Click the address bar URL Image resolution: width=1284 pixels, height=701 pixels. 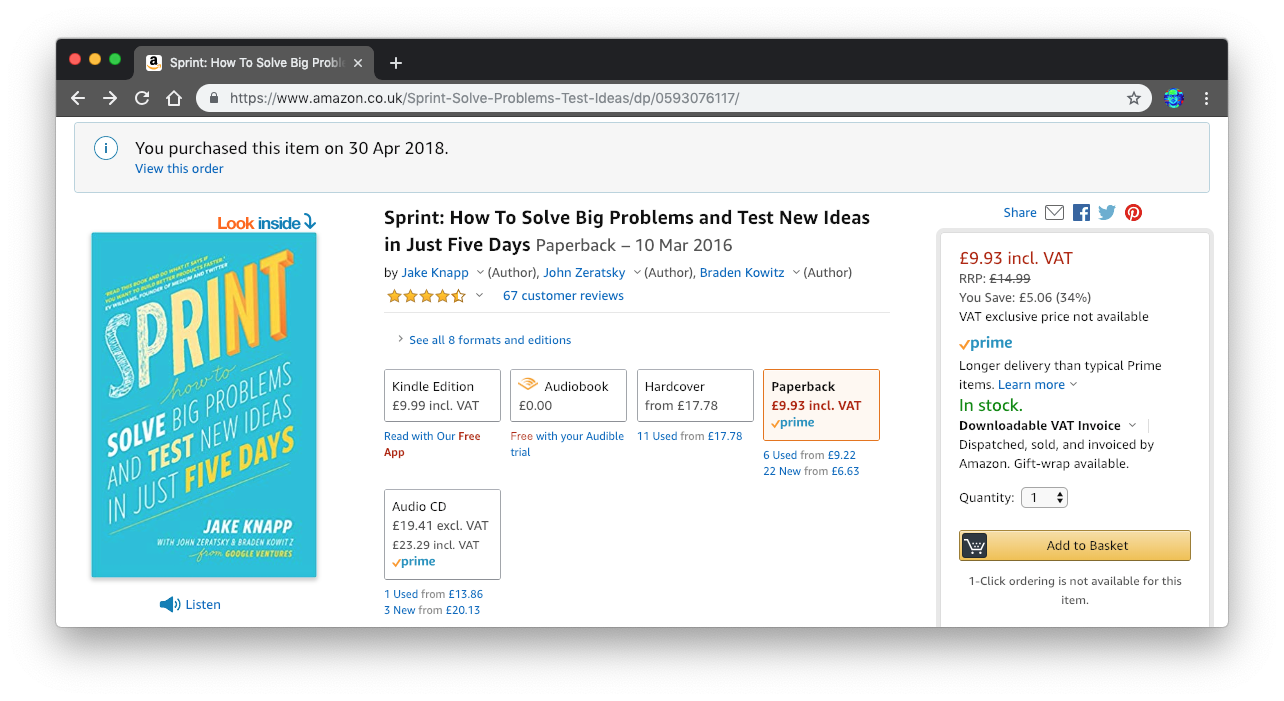pos(484,98)
